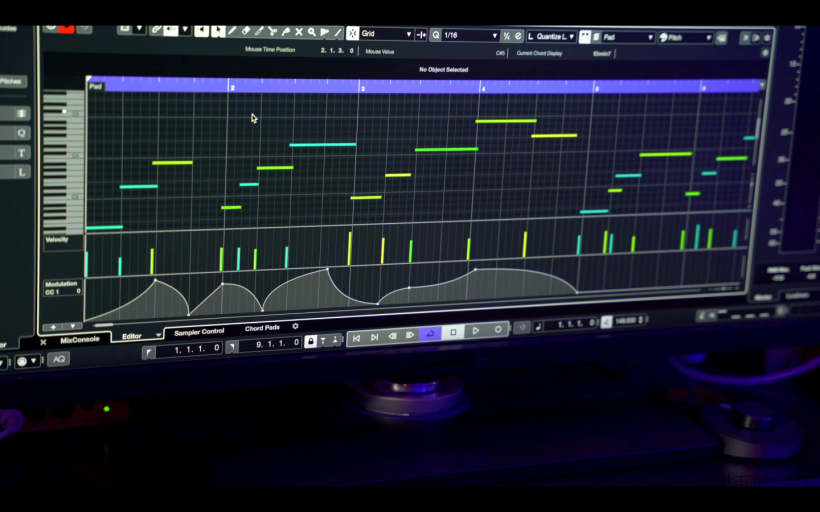Screen dimensions: 820x512
Task: Open lower zone settings gear
Action: tap(295, 326)
